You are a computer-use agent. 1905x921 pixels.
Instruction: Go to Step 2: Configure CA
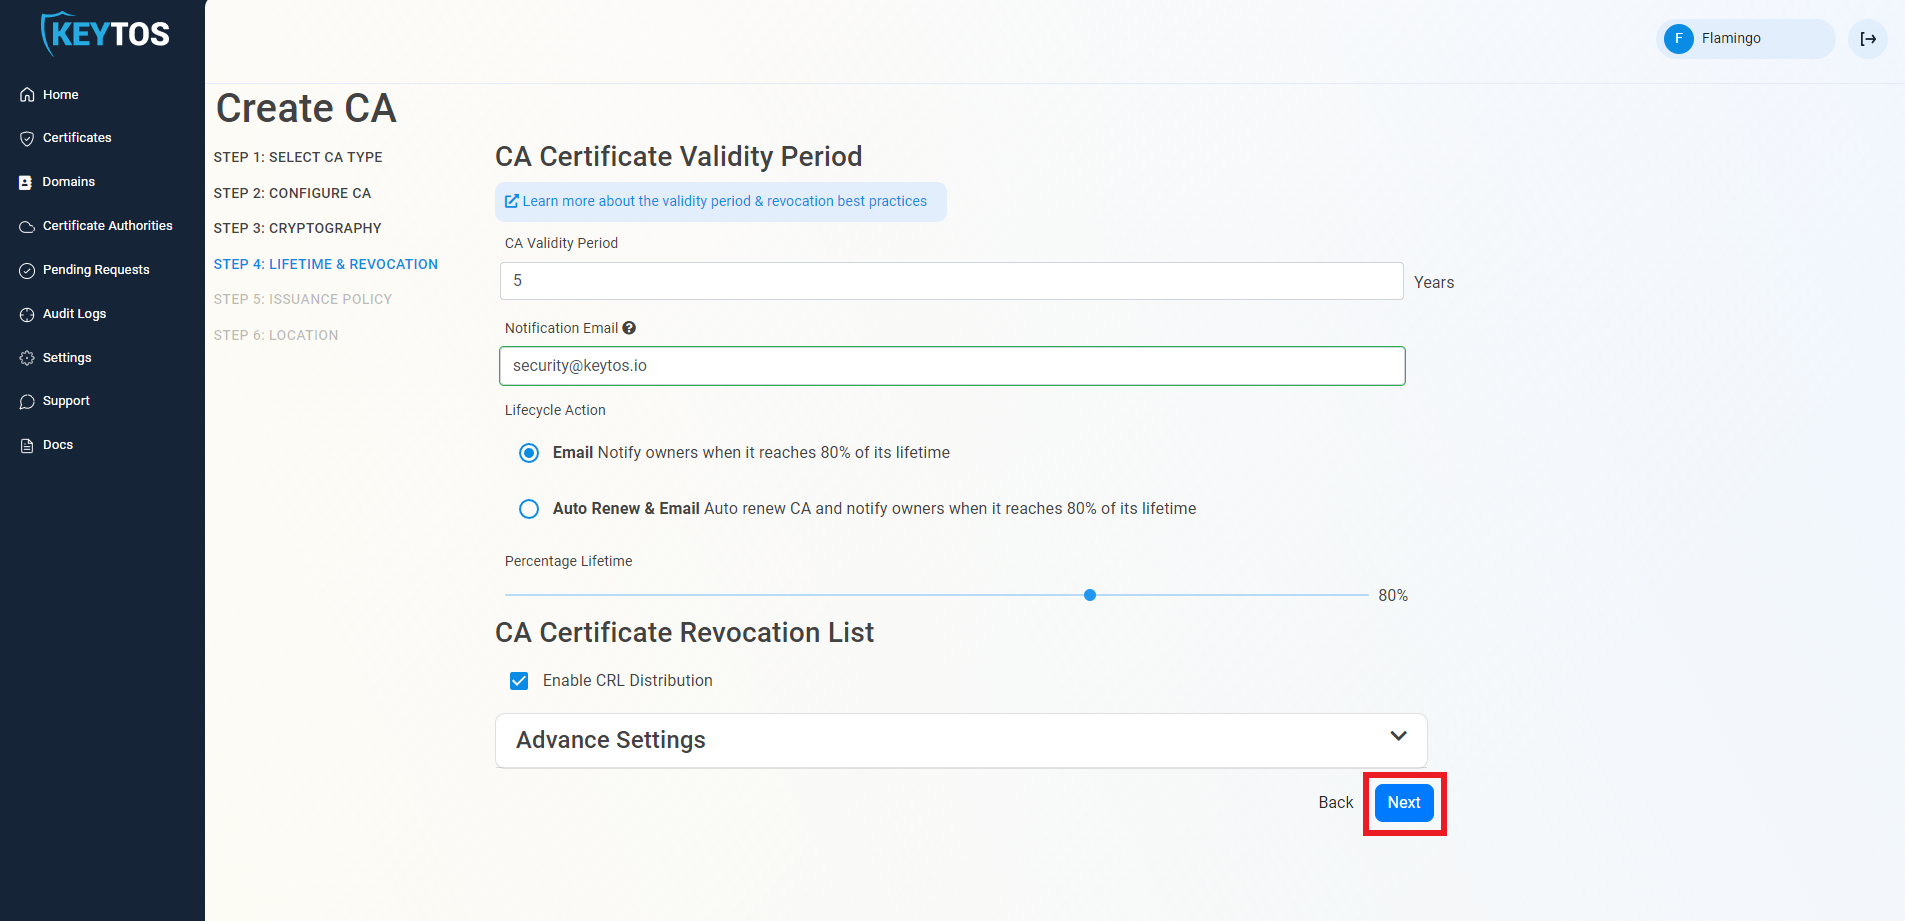pos(292,193)
